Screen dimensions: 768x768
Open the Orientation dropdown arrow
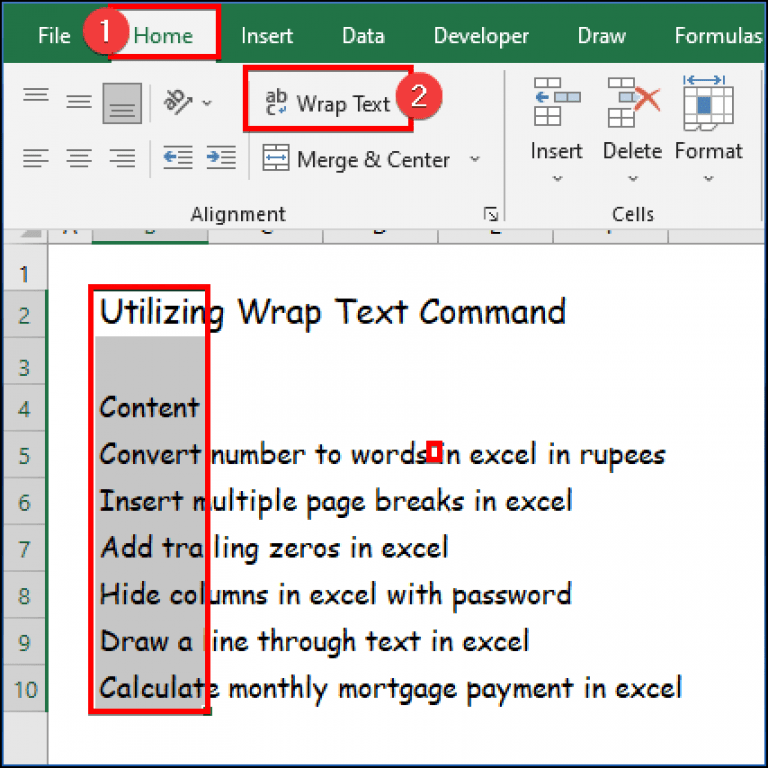(207, 103)
